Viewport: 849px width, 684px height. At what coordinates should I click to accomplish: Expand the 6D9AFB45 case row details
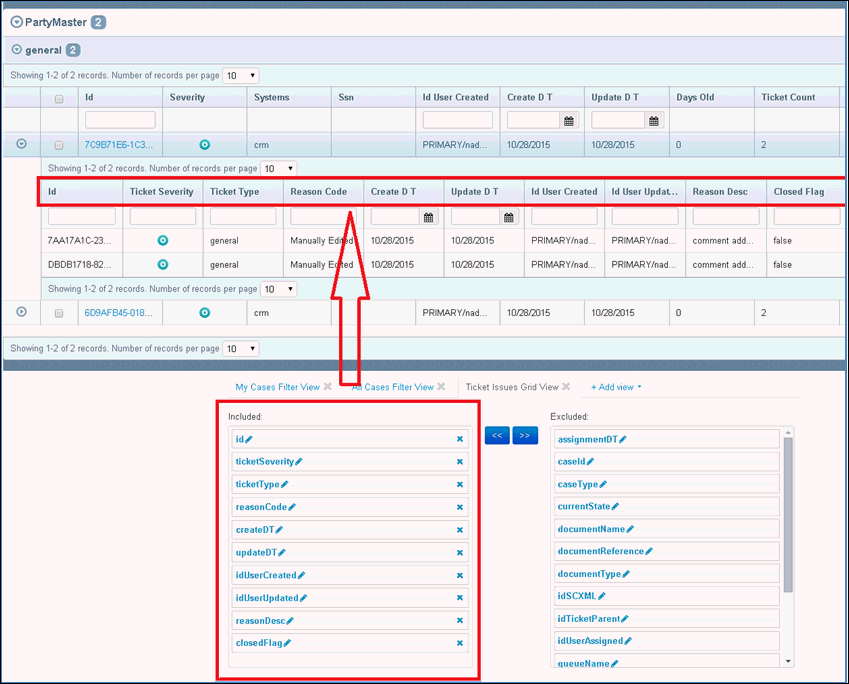tap(21, 312)
